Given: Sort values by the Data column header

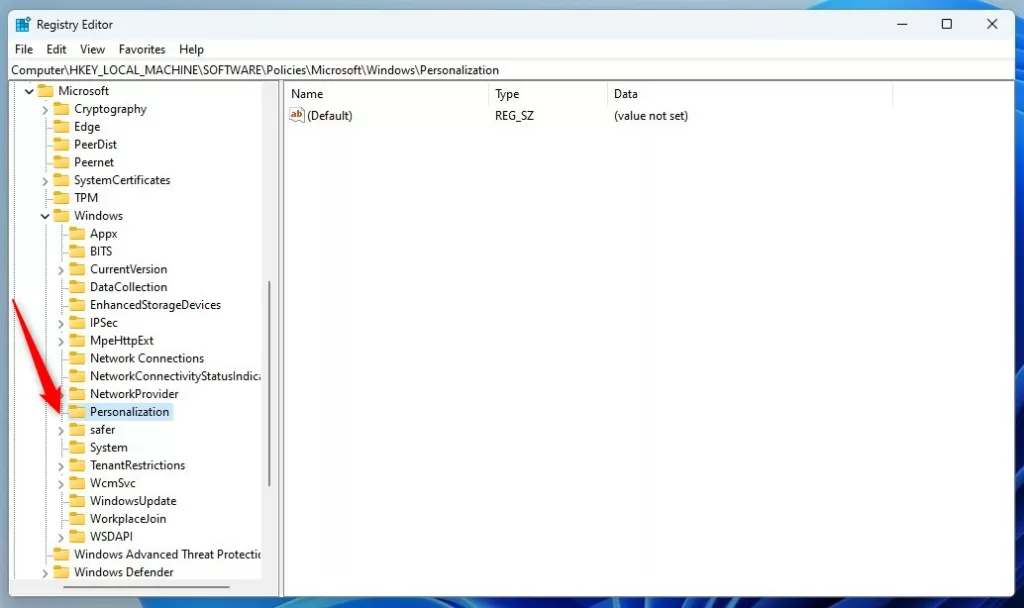Looking at the screenshot, I should pyautogui.click(x=750, y=93).
